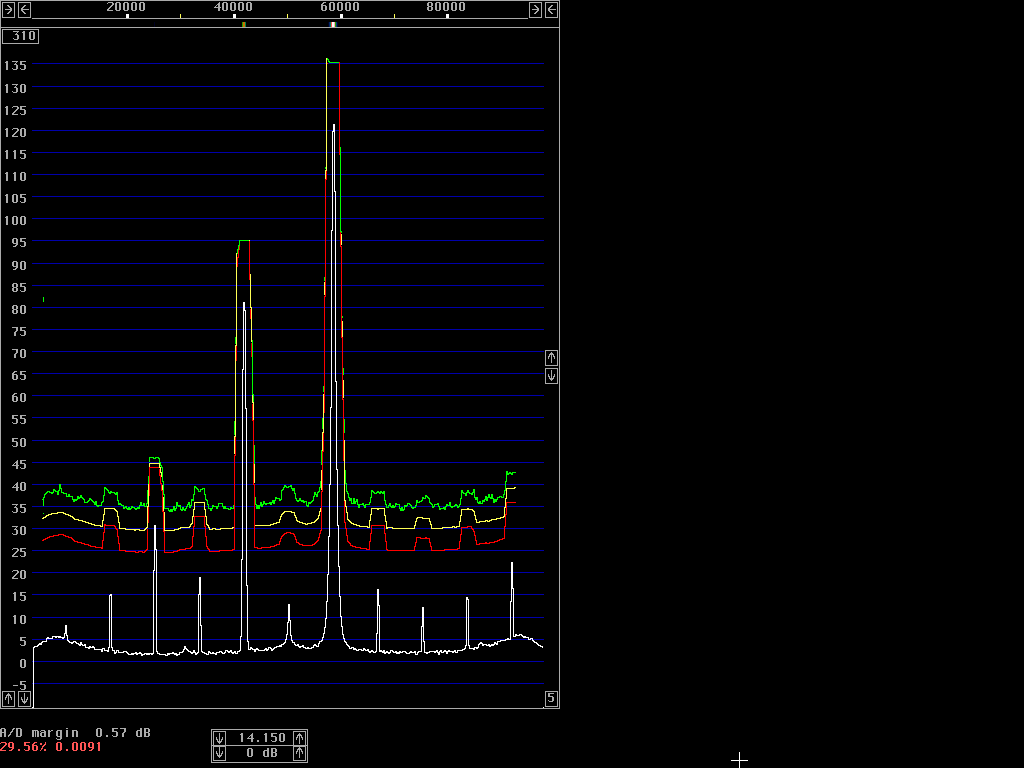Click the down-arrow below the -5 axis label
This screenshot has width=1024, height=768.
click(24, 699)
